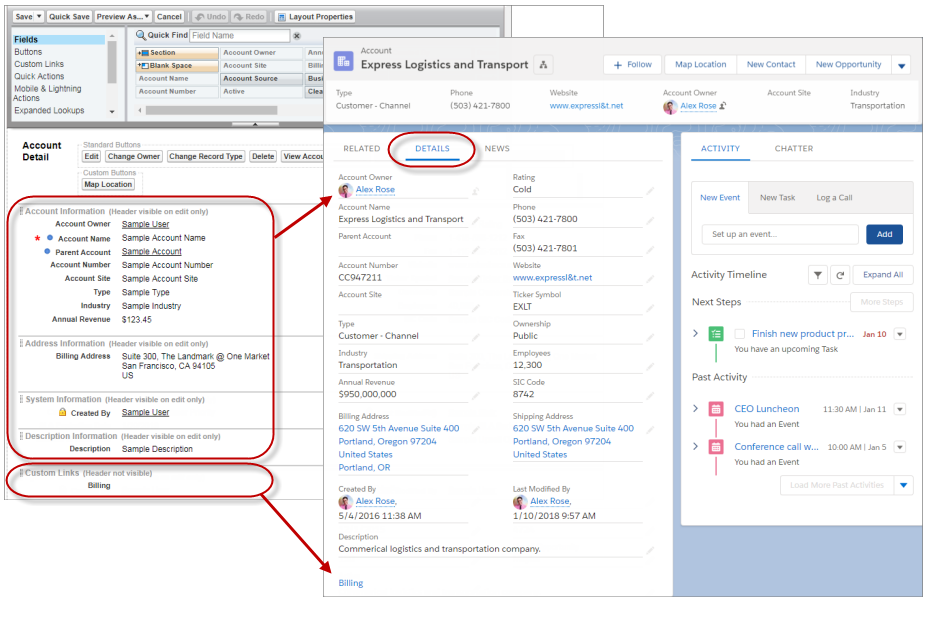This screenshot has height=617, width=929.
Task: Open the Billing custom link
Action: tap(351, 583)
